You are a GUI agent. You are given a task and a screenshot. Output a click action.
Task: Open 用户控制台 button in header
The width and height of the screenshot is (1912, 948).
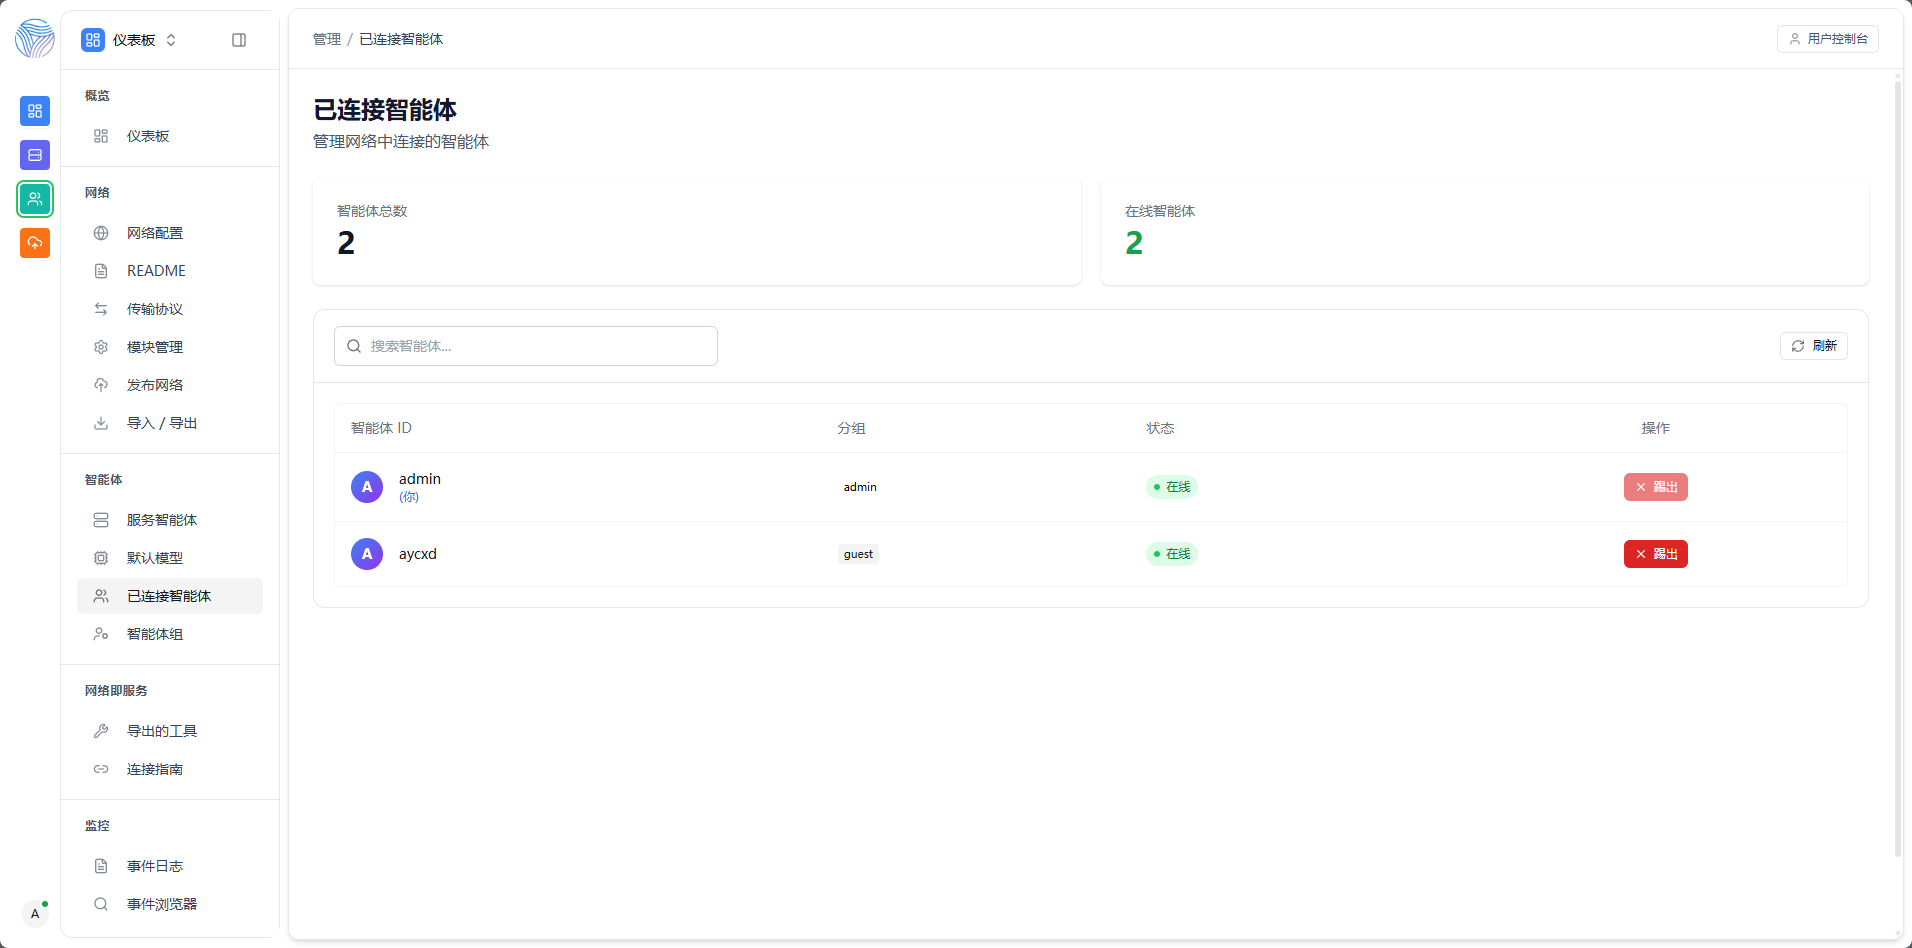1827,39
